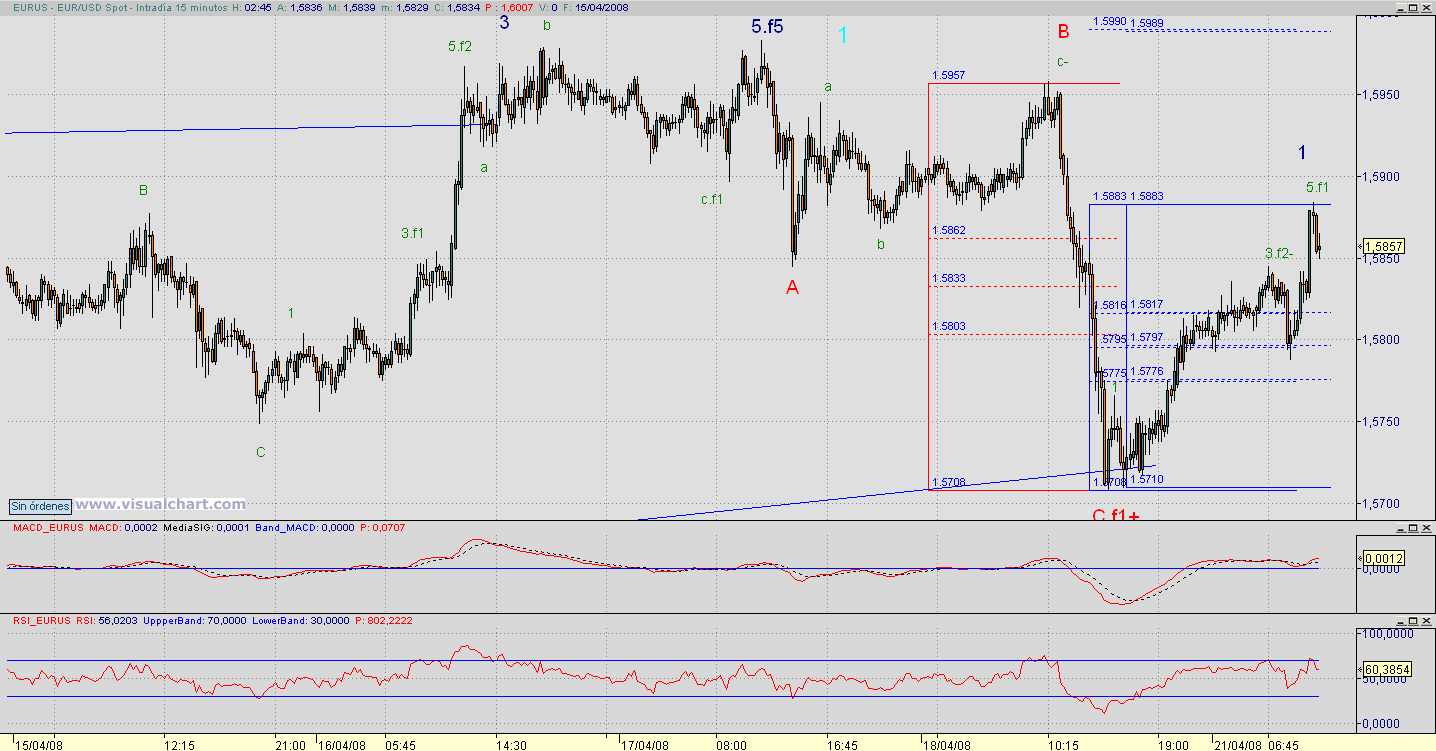The height and width of the screenshot is (751, 1436).
Task: Select the red "C f1+" wave label
Action: click(x=1116, y=516)
